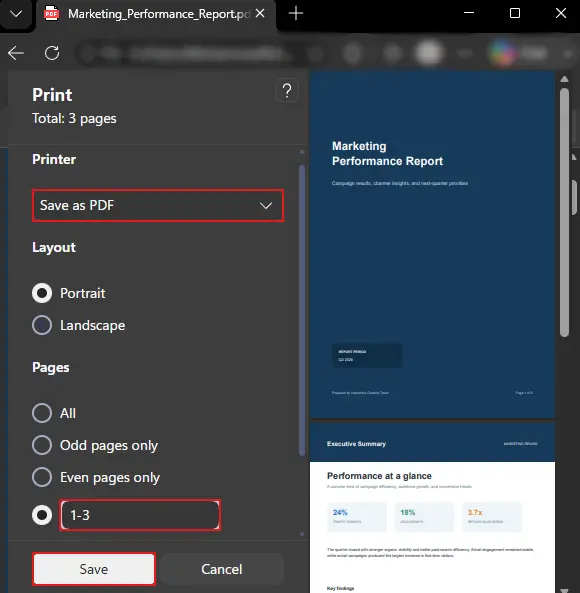Click the Marketing Performance Report cover page preview
Screen dimensions: 580x593
[x=433, y=244]
